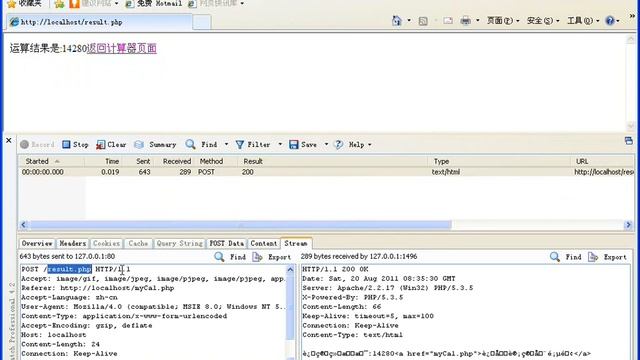Switch to the POST Data tab
Screen dimensions: 640x360
pos(227,243)
